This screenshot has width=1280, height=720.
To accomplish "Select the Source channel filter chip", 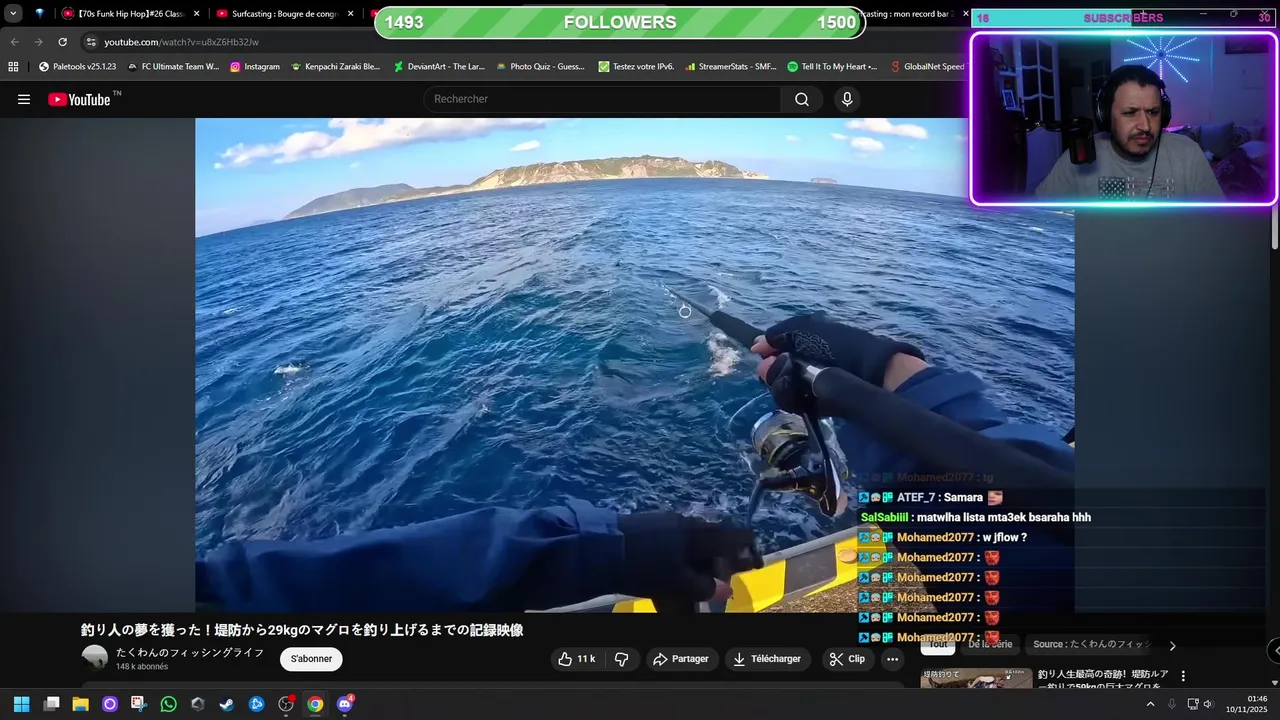I will point(1092,645).
